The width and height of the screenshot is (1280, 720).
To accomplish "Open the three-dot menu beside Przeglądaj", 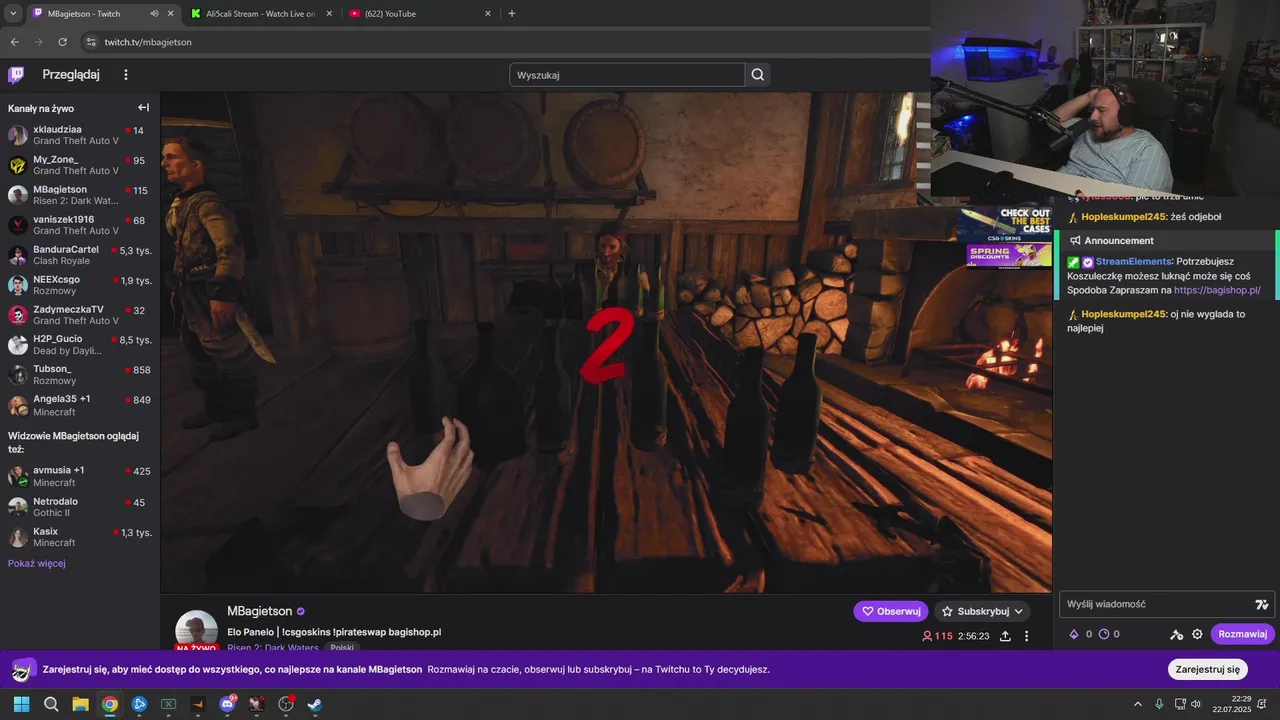I will point(126,75).
